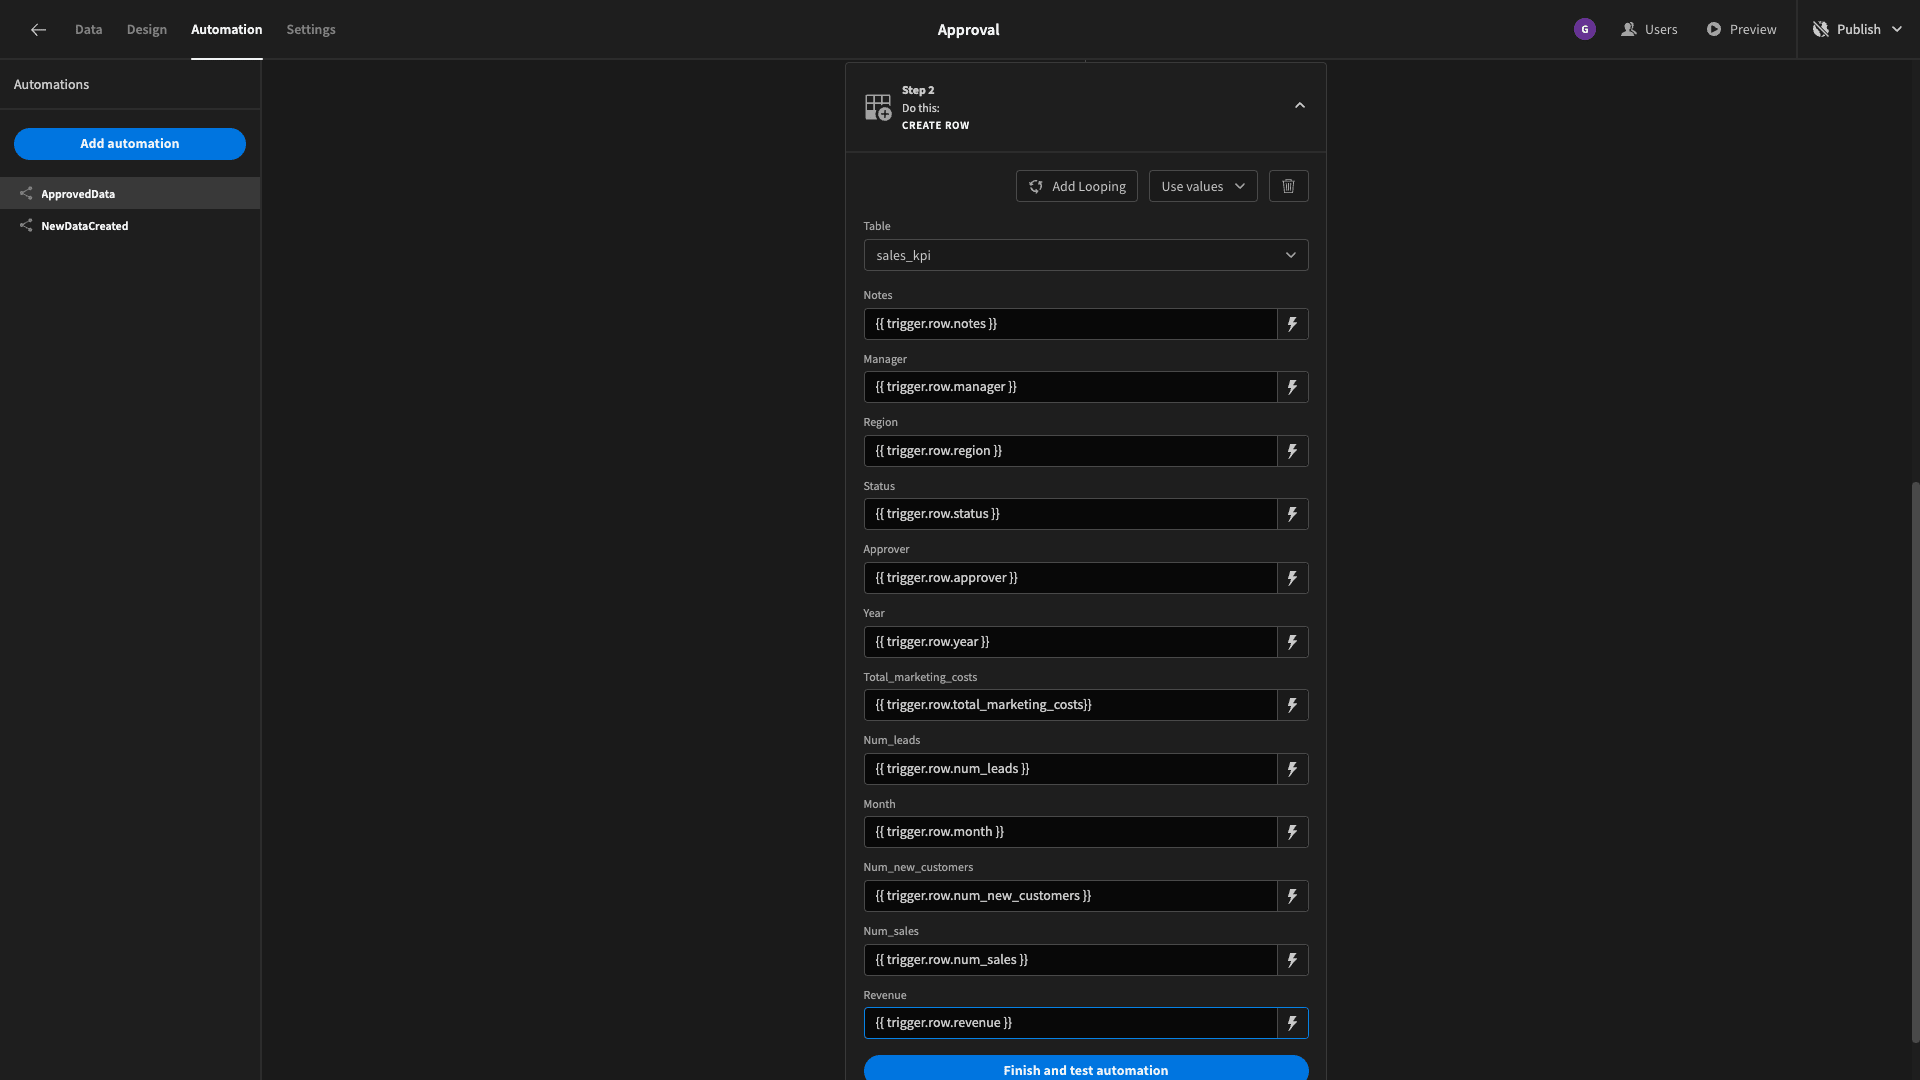Screen dimensions: 1920x1080
Task: Select the NewDataCreated automation
Action: tap(130, 225)
